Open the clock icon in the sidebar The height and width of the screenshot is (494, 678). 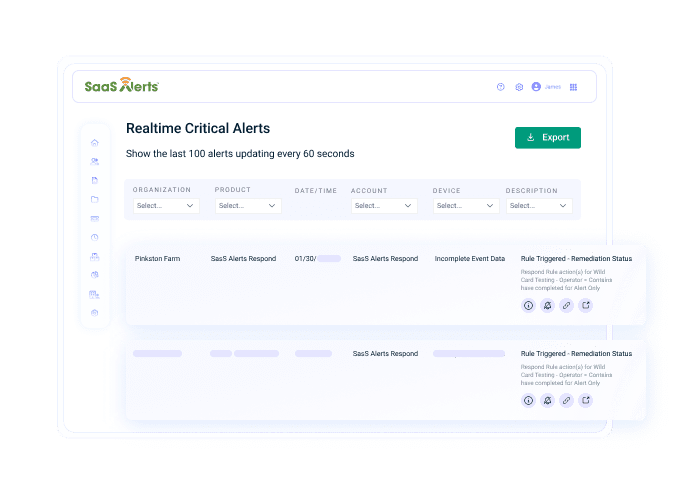95,237
